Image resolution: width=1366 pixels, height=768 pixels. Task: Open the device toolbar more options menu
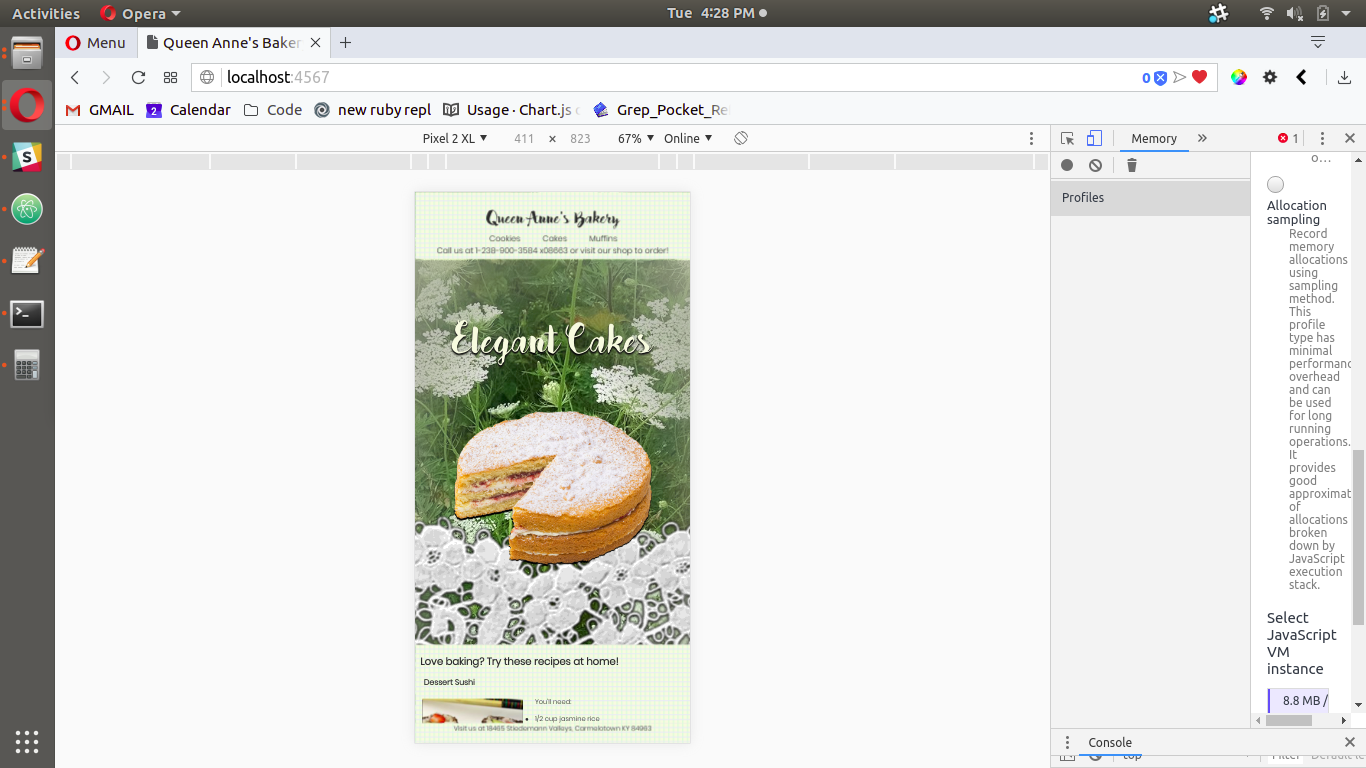point(1032,139)
